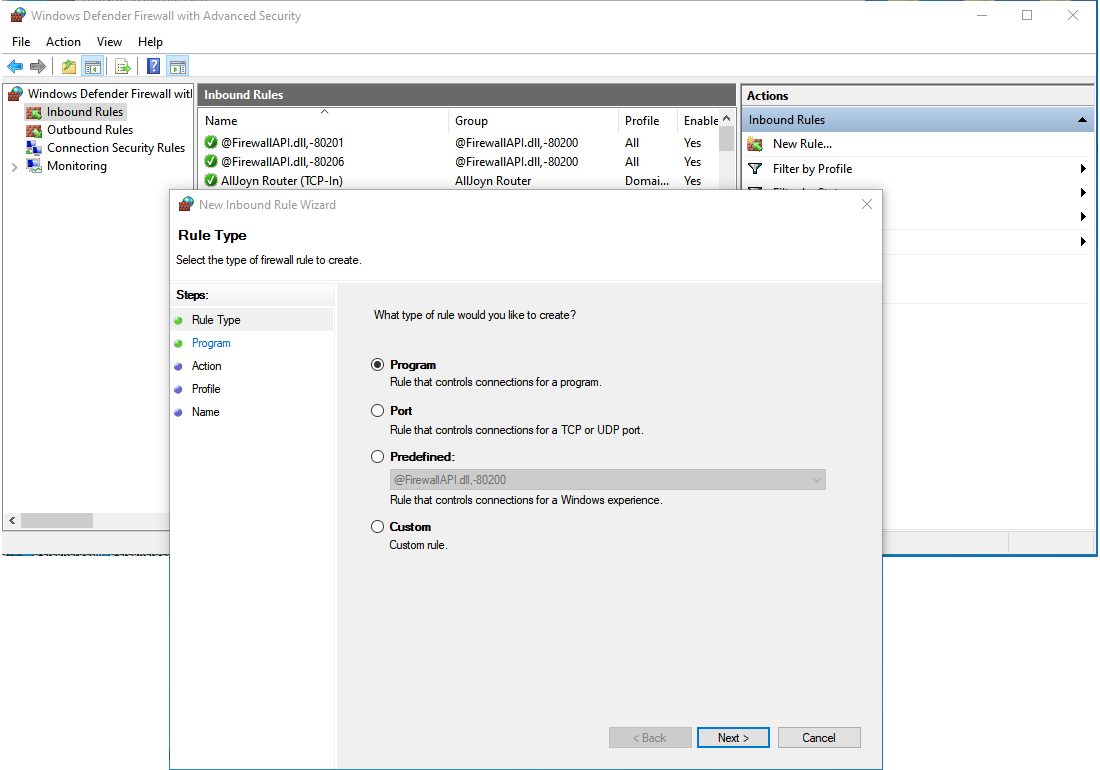
Task: Open the Action menu
Action: [x=63, y=42]
